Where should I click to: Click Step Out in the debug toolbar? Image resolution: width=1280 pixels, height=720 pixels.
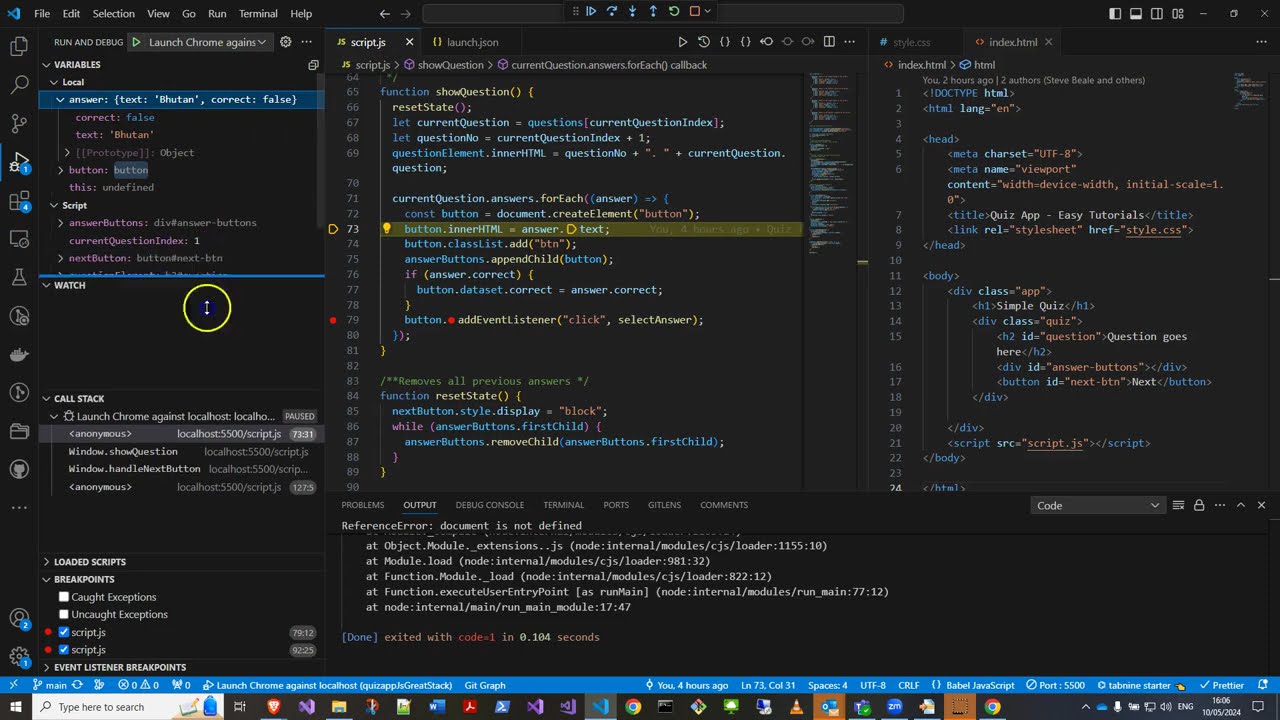click(x=653, y=12)
